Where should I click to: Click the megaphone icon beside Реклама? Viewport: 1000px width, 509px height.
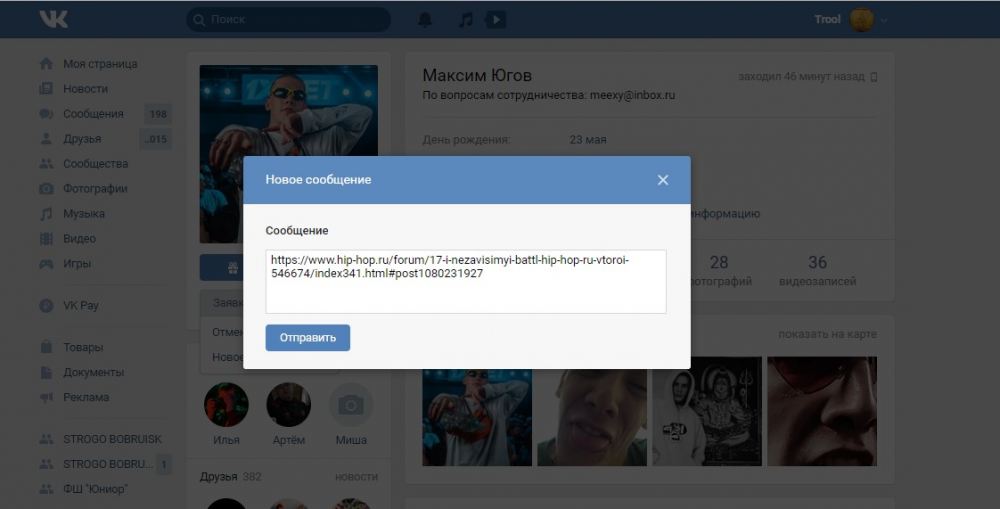[x=46, y=397]
